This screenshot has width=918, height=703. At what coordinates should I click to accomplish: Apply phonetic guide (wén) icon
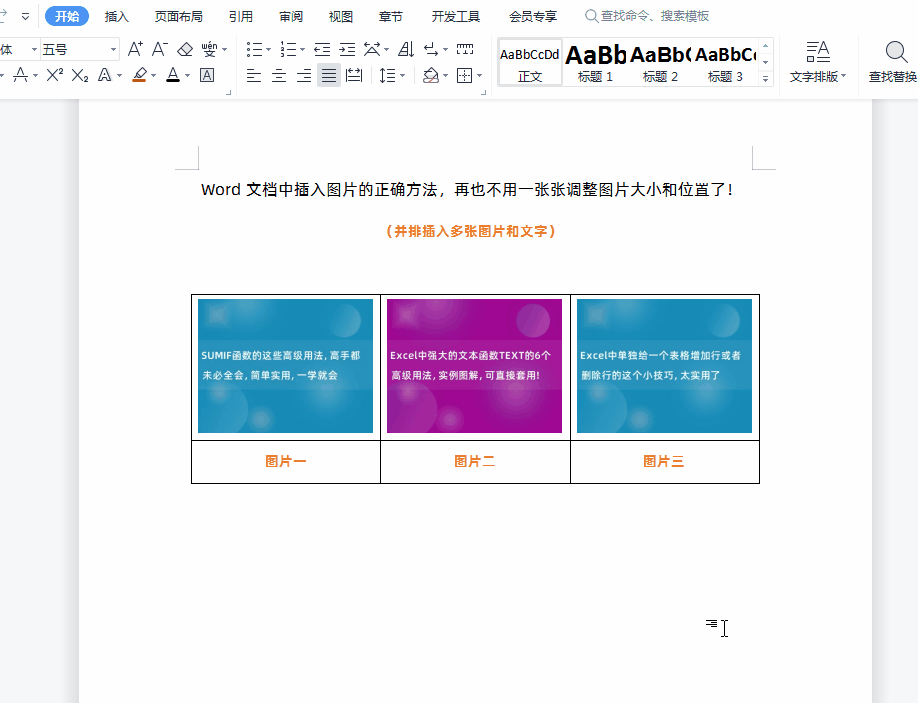click(x=209, y=49)
